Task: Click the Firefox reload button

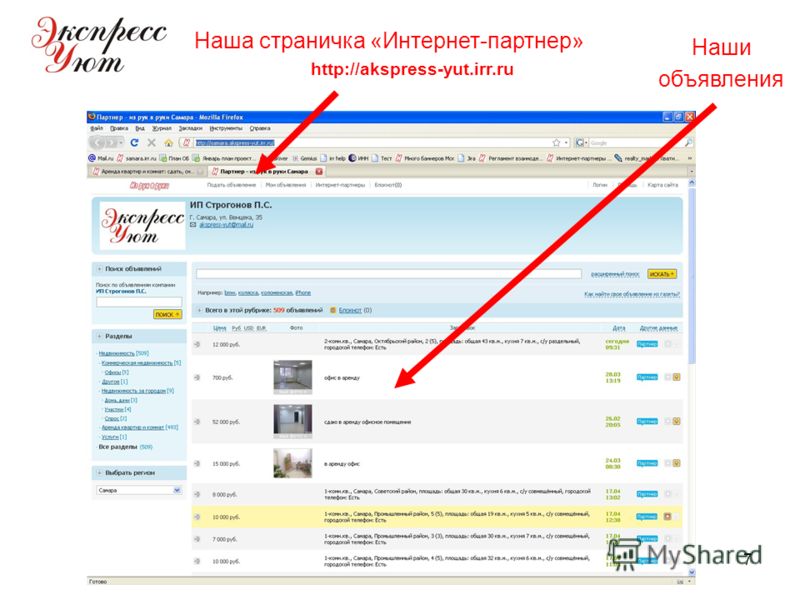Action: click(x=134, y=143)
